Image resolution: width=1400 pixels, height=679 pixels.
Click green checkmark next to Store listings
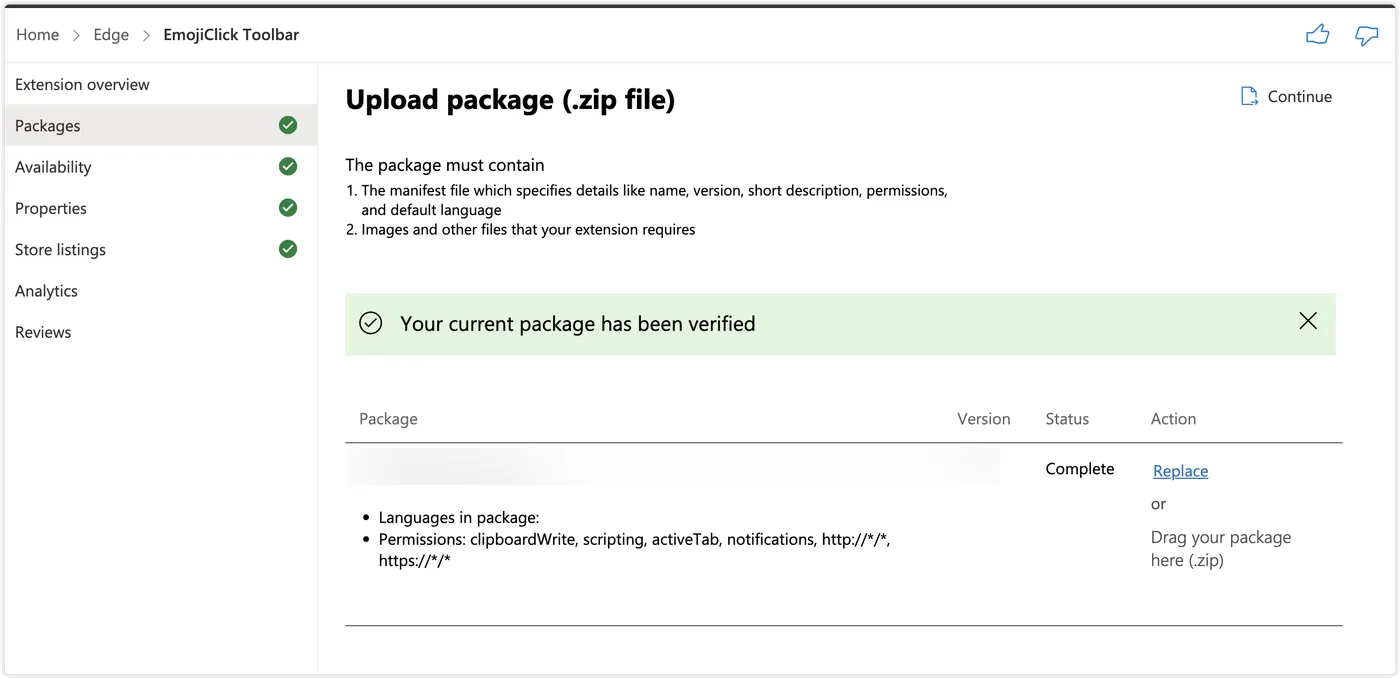pyautogui.click(x=288, y=248)
